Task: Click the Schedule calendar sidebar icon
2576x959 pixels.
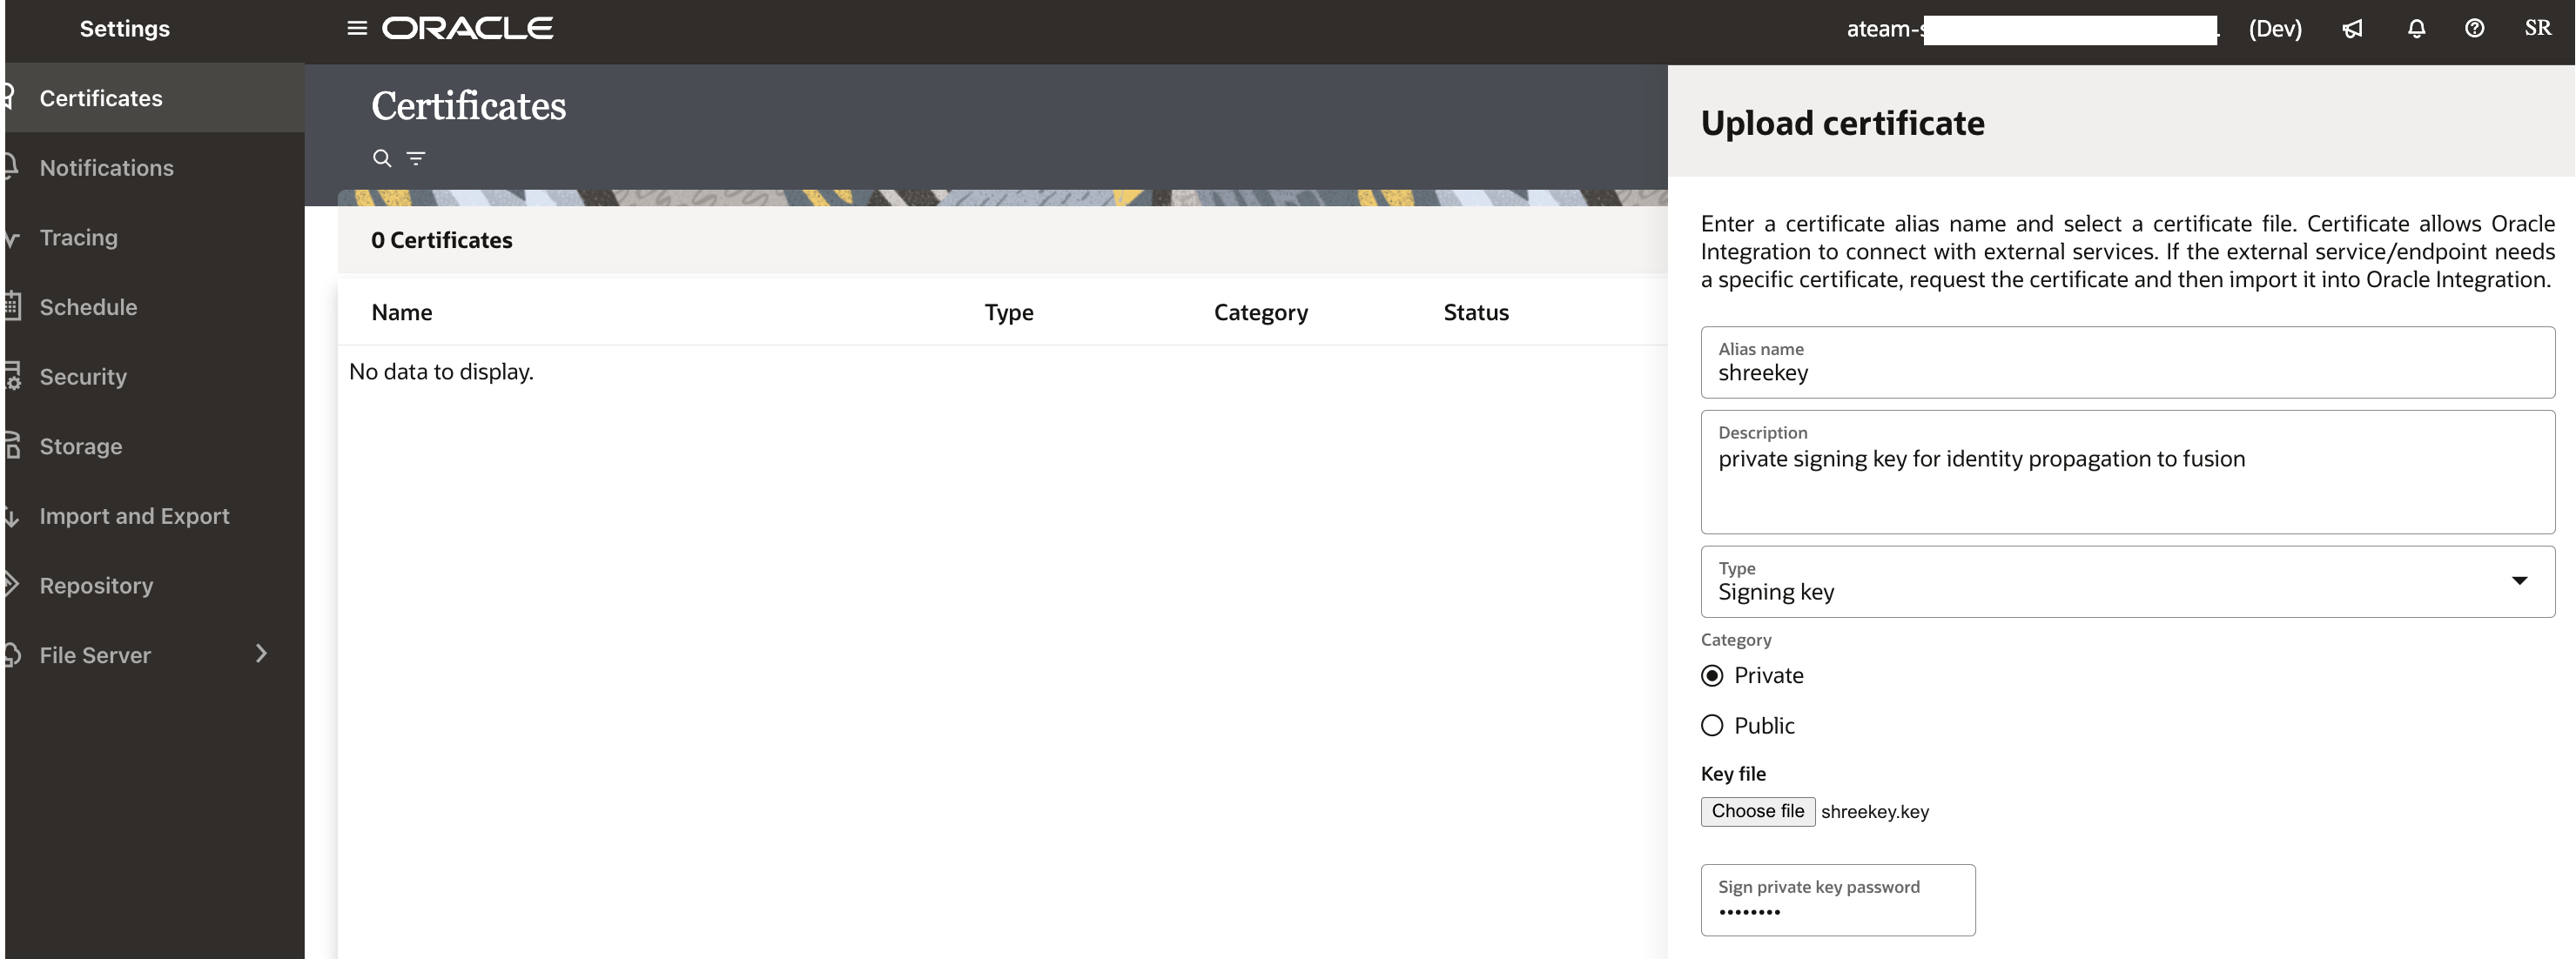Action: pos(12,307)
